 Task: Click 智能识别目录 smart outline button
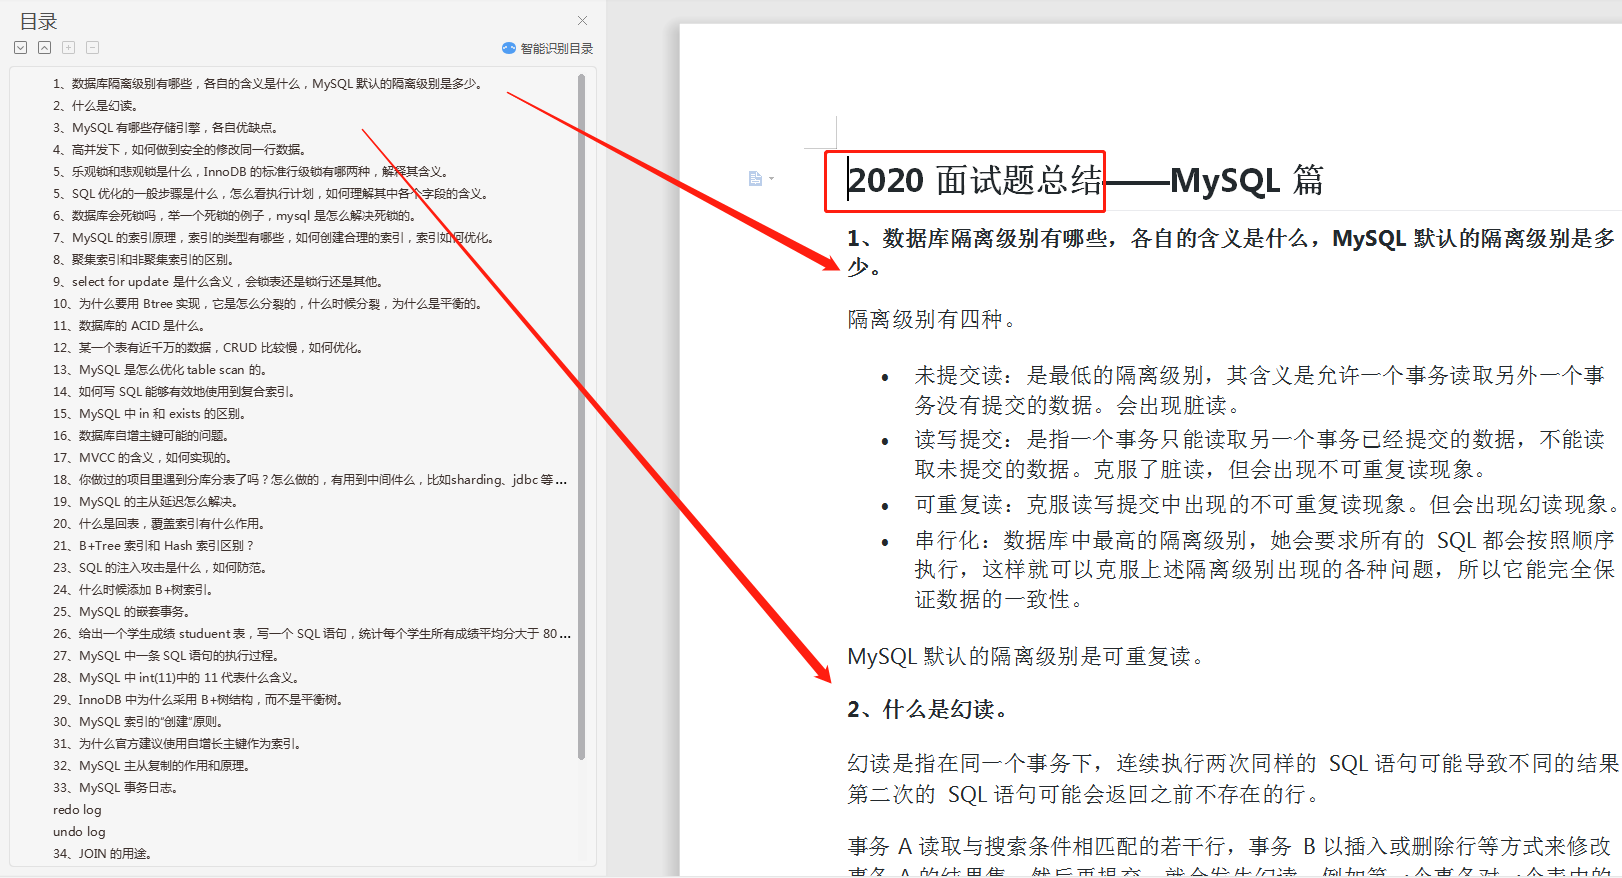pos(547,48)
